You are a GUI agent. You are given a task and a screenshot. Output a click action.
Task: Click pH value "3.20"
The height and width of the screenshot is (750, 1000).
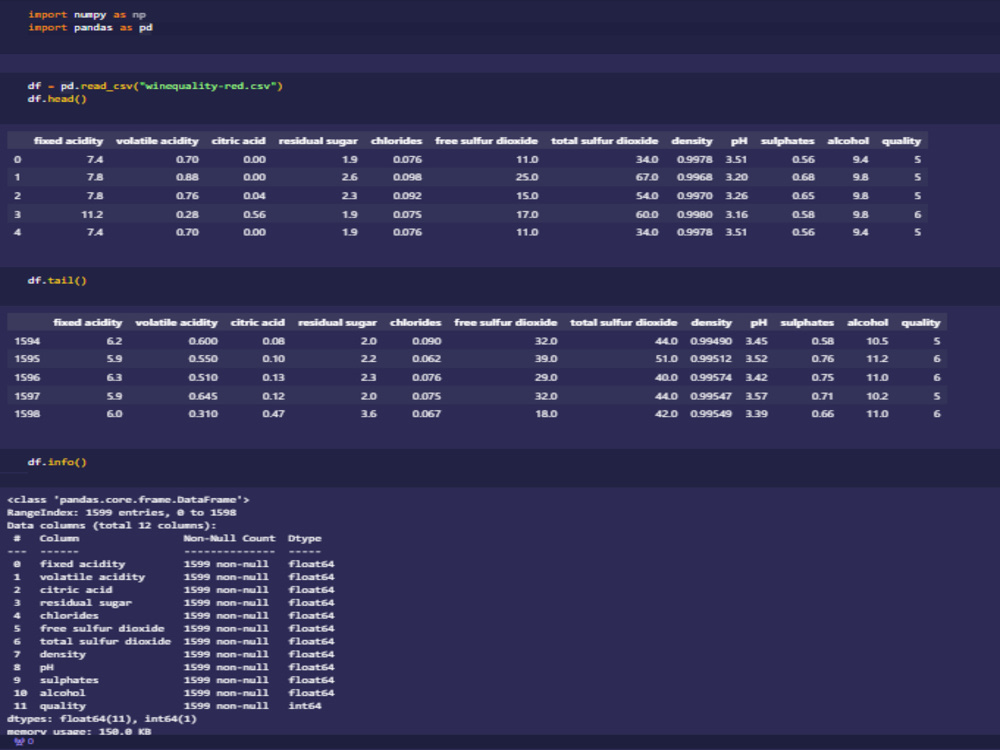(x=736, y=177)
